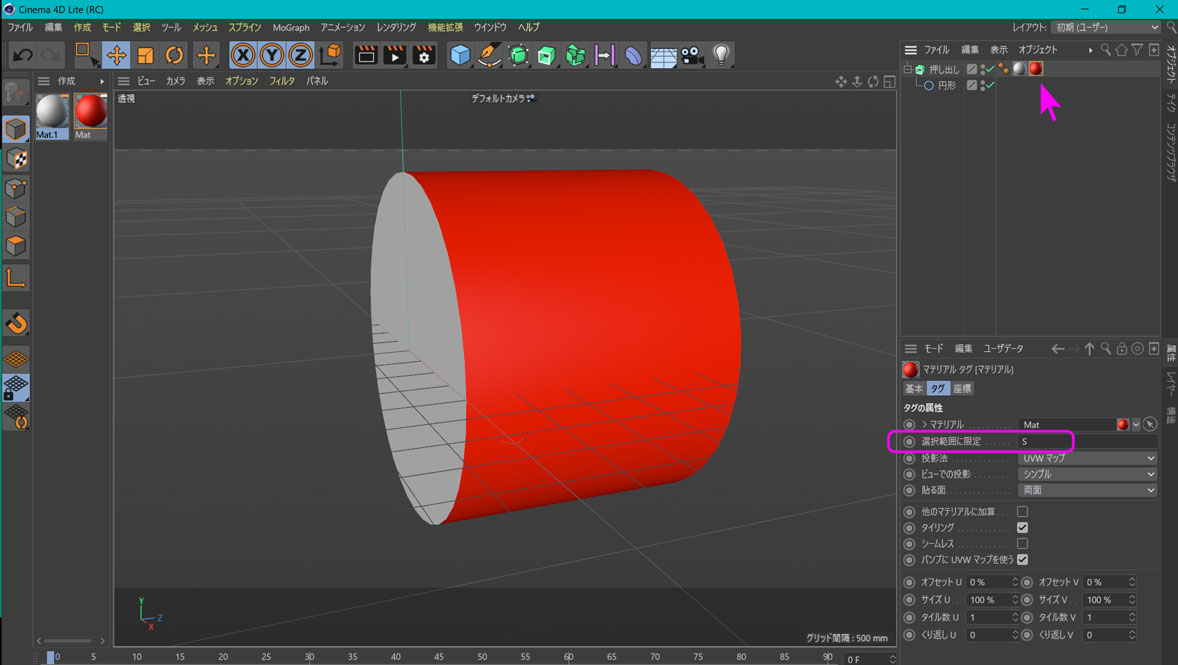
Task: Select the Rotate tool
Action: click(175, 55)
